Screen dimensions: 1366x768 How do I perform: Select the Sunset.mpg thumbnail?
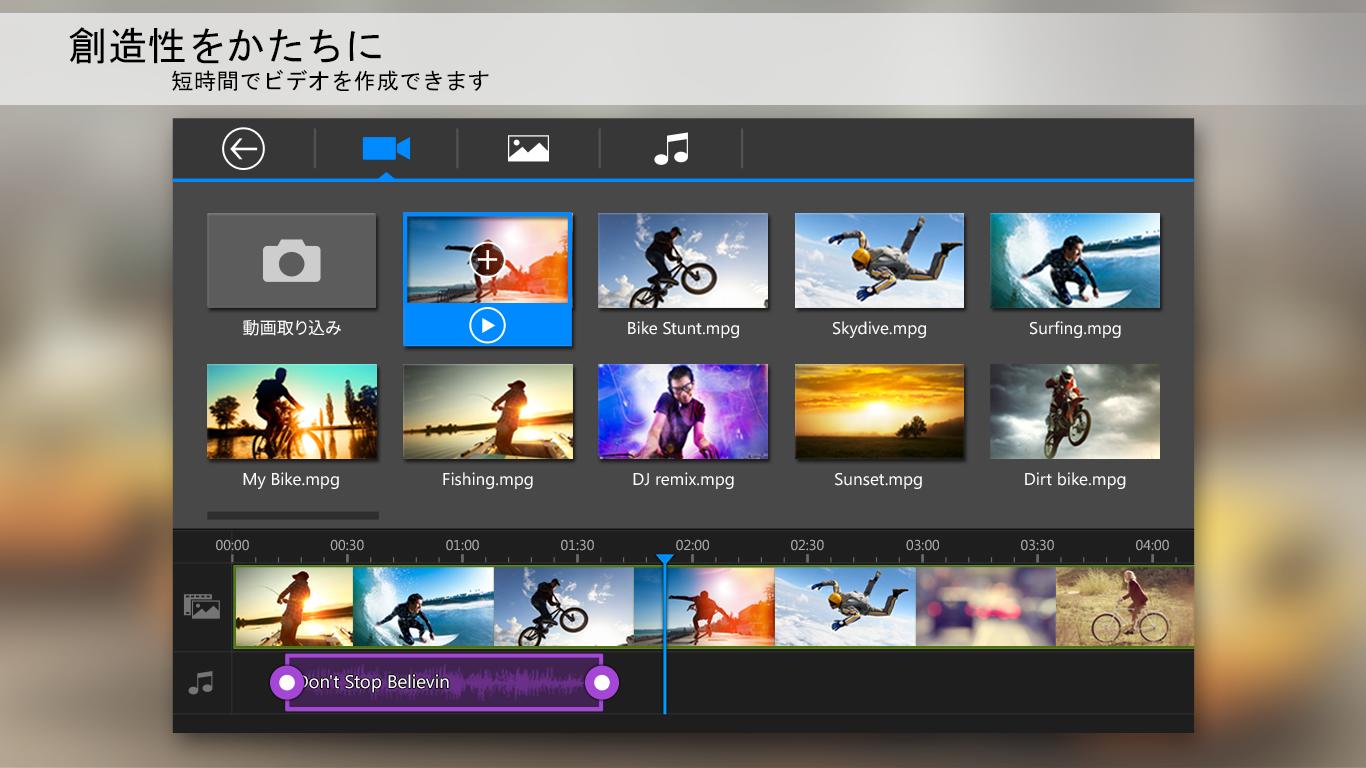click(879, 411)
